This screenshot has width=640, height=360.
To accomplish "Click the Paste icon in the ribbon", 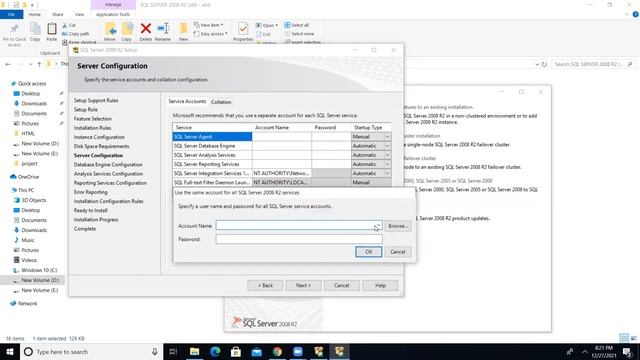I will pos(51,29).
